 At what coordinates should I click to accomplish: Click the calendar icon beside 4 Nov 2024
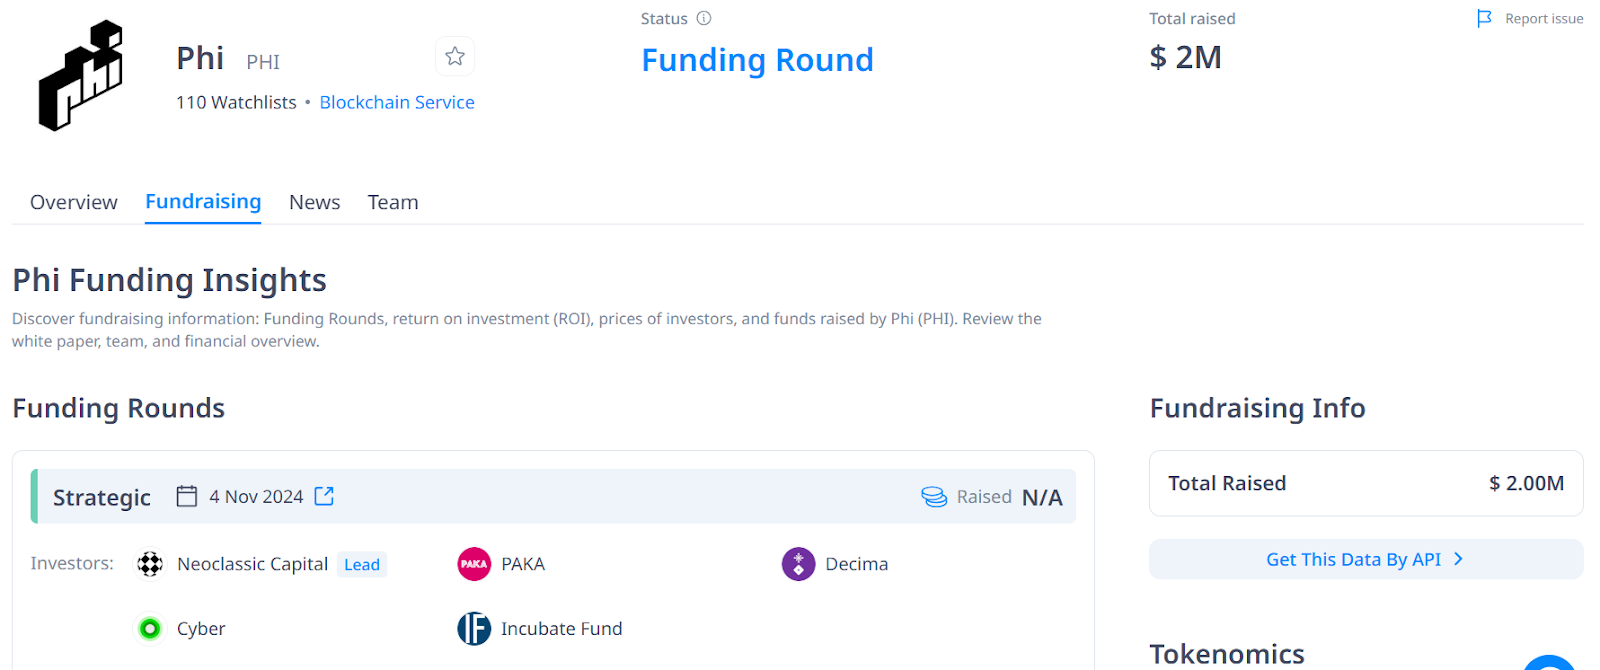click(187, 496)
